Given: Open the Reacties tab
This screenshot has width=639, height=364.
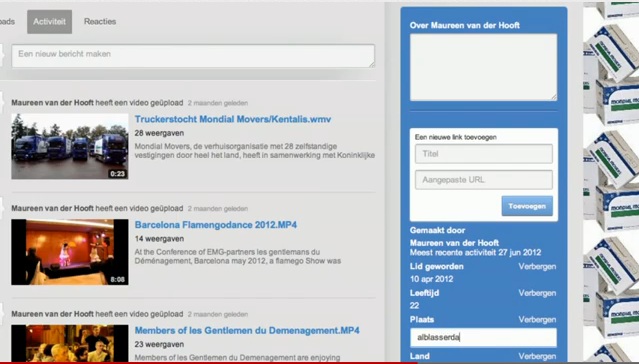Looking at the screenshot, I should 100,22.
